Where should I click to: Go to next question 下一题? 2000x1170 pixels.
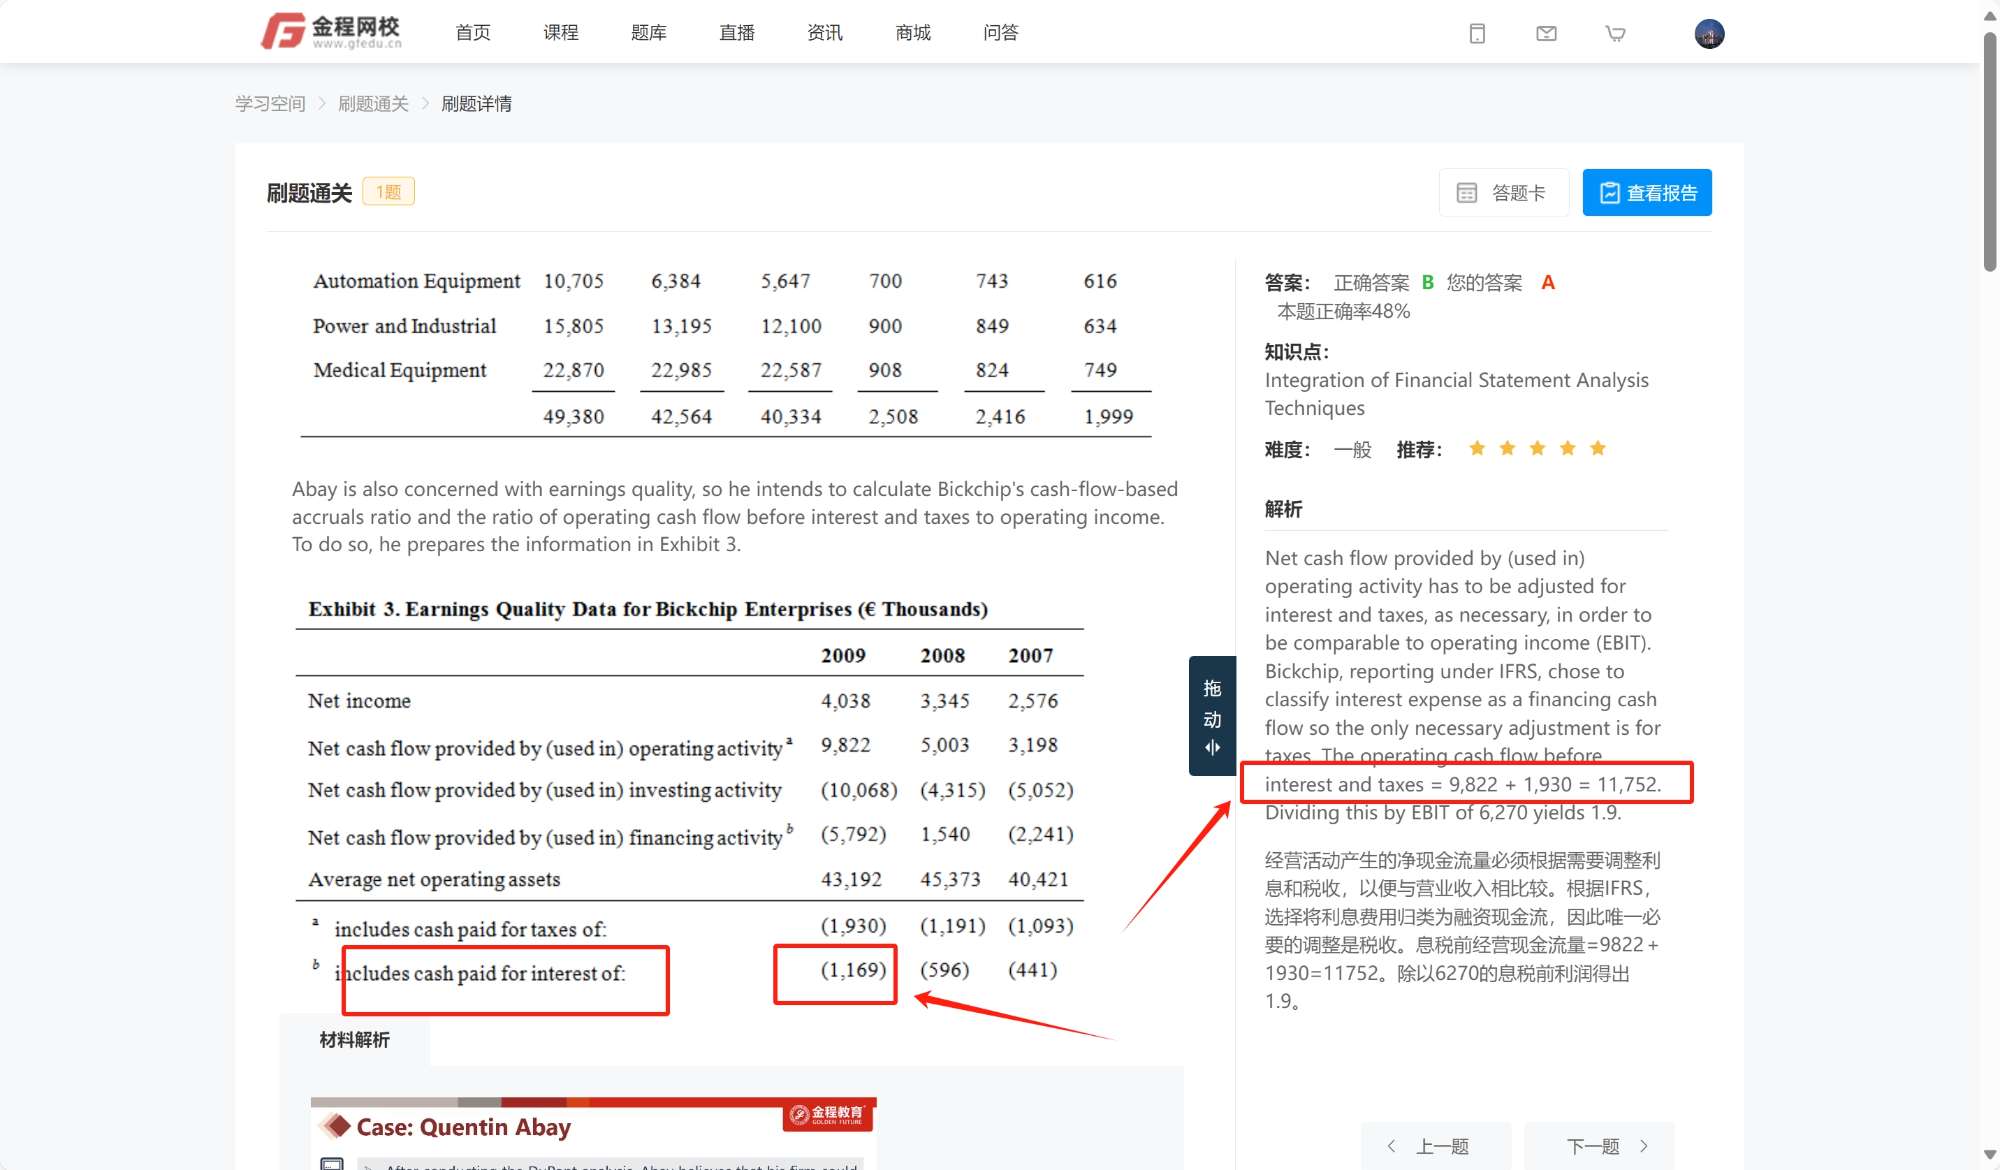click(x=1607, y=1146)
